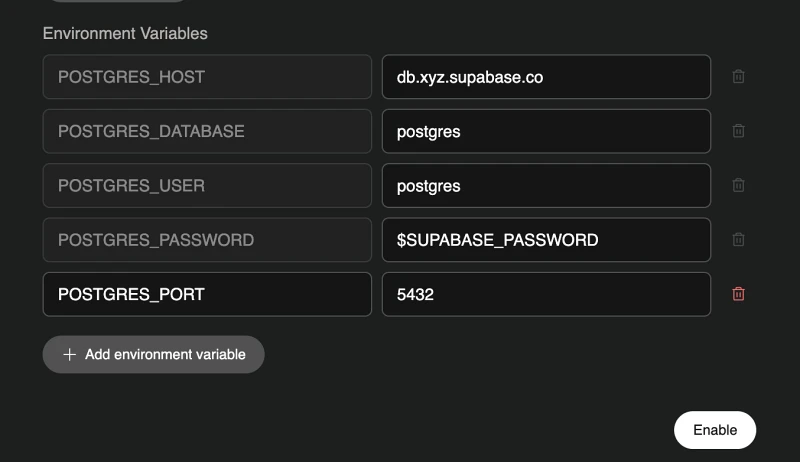
Task: Click the 5432 port value field
Action: [546, 294]
